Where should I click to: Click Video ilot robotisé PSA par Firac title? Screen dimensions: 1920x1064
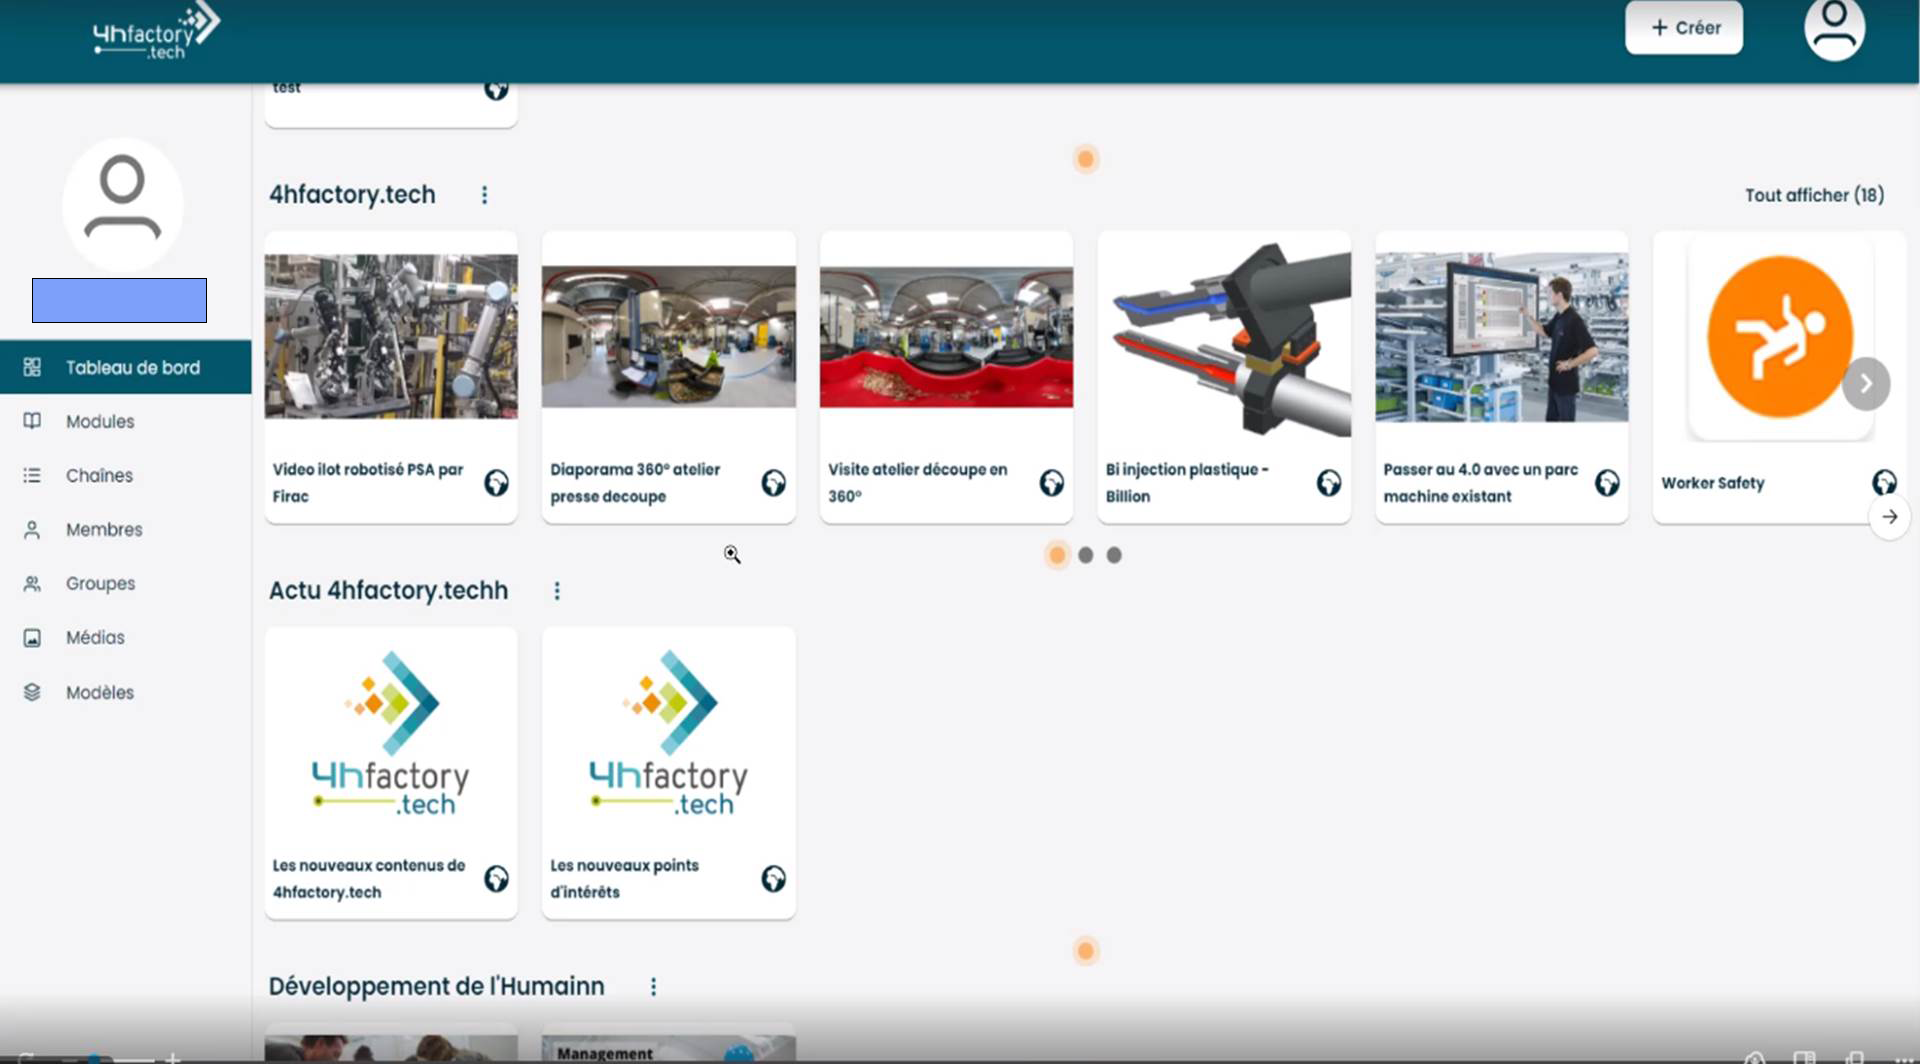click(368, 483)
